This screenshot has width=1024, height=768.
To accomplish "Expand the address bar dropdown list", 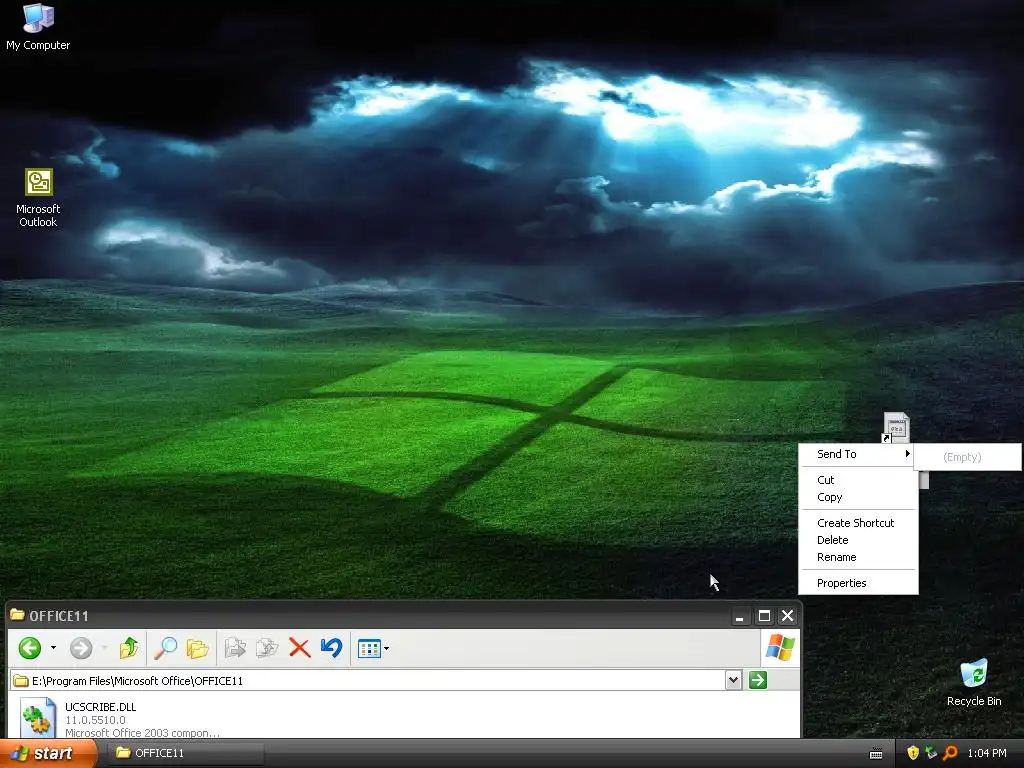I will tap(733, 680).
